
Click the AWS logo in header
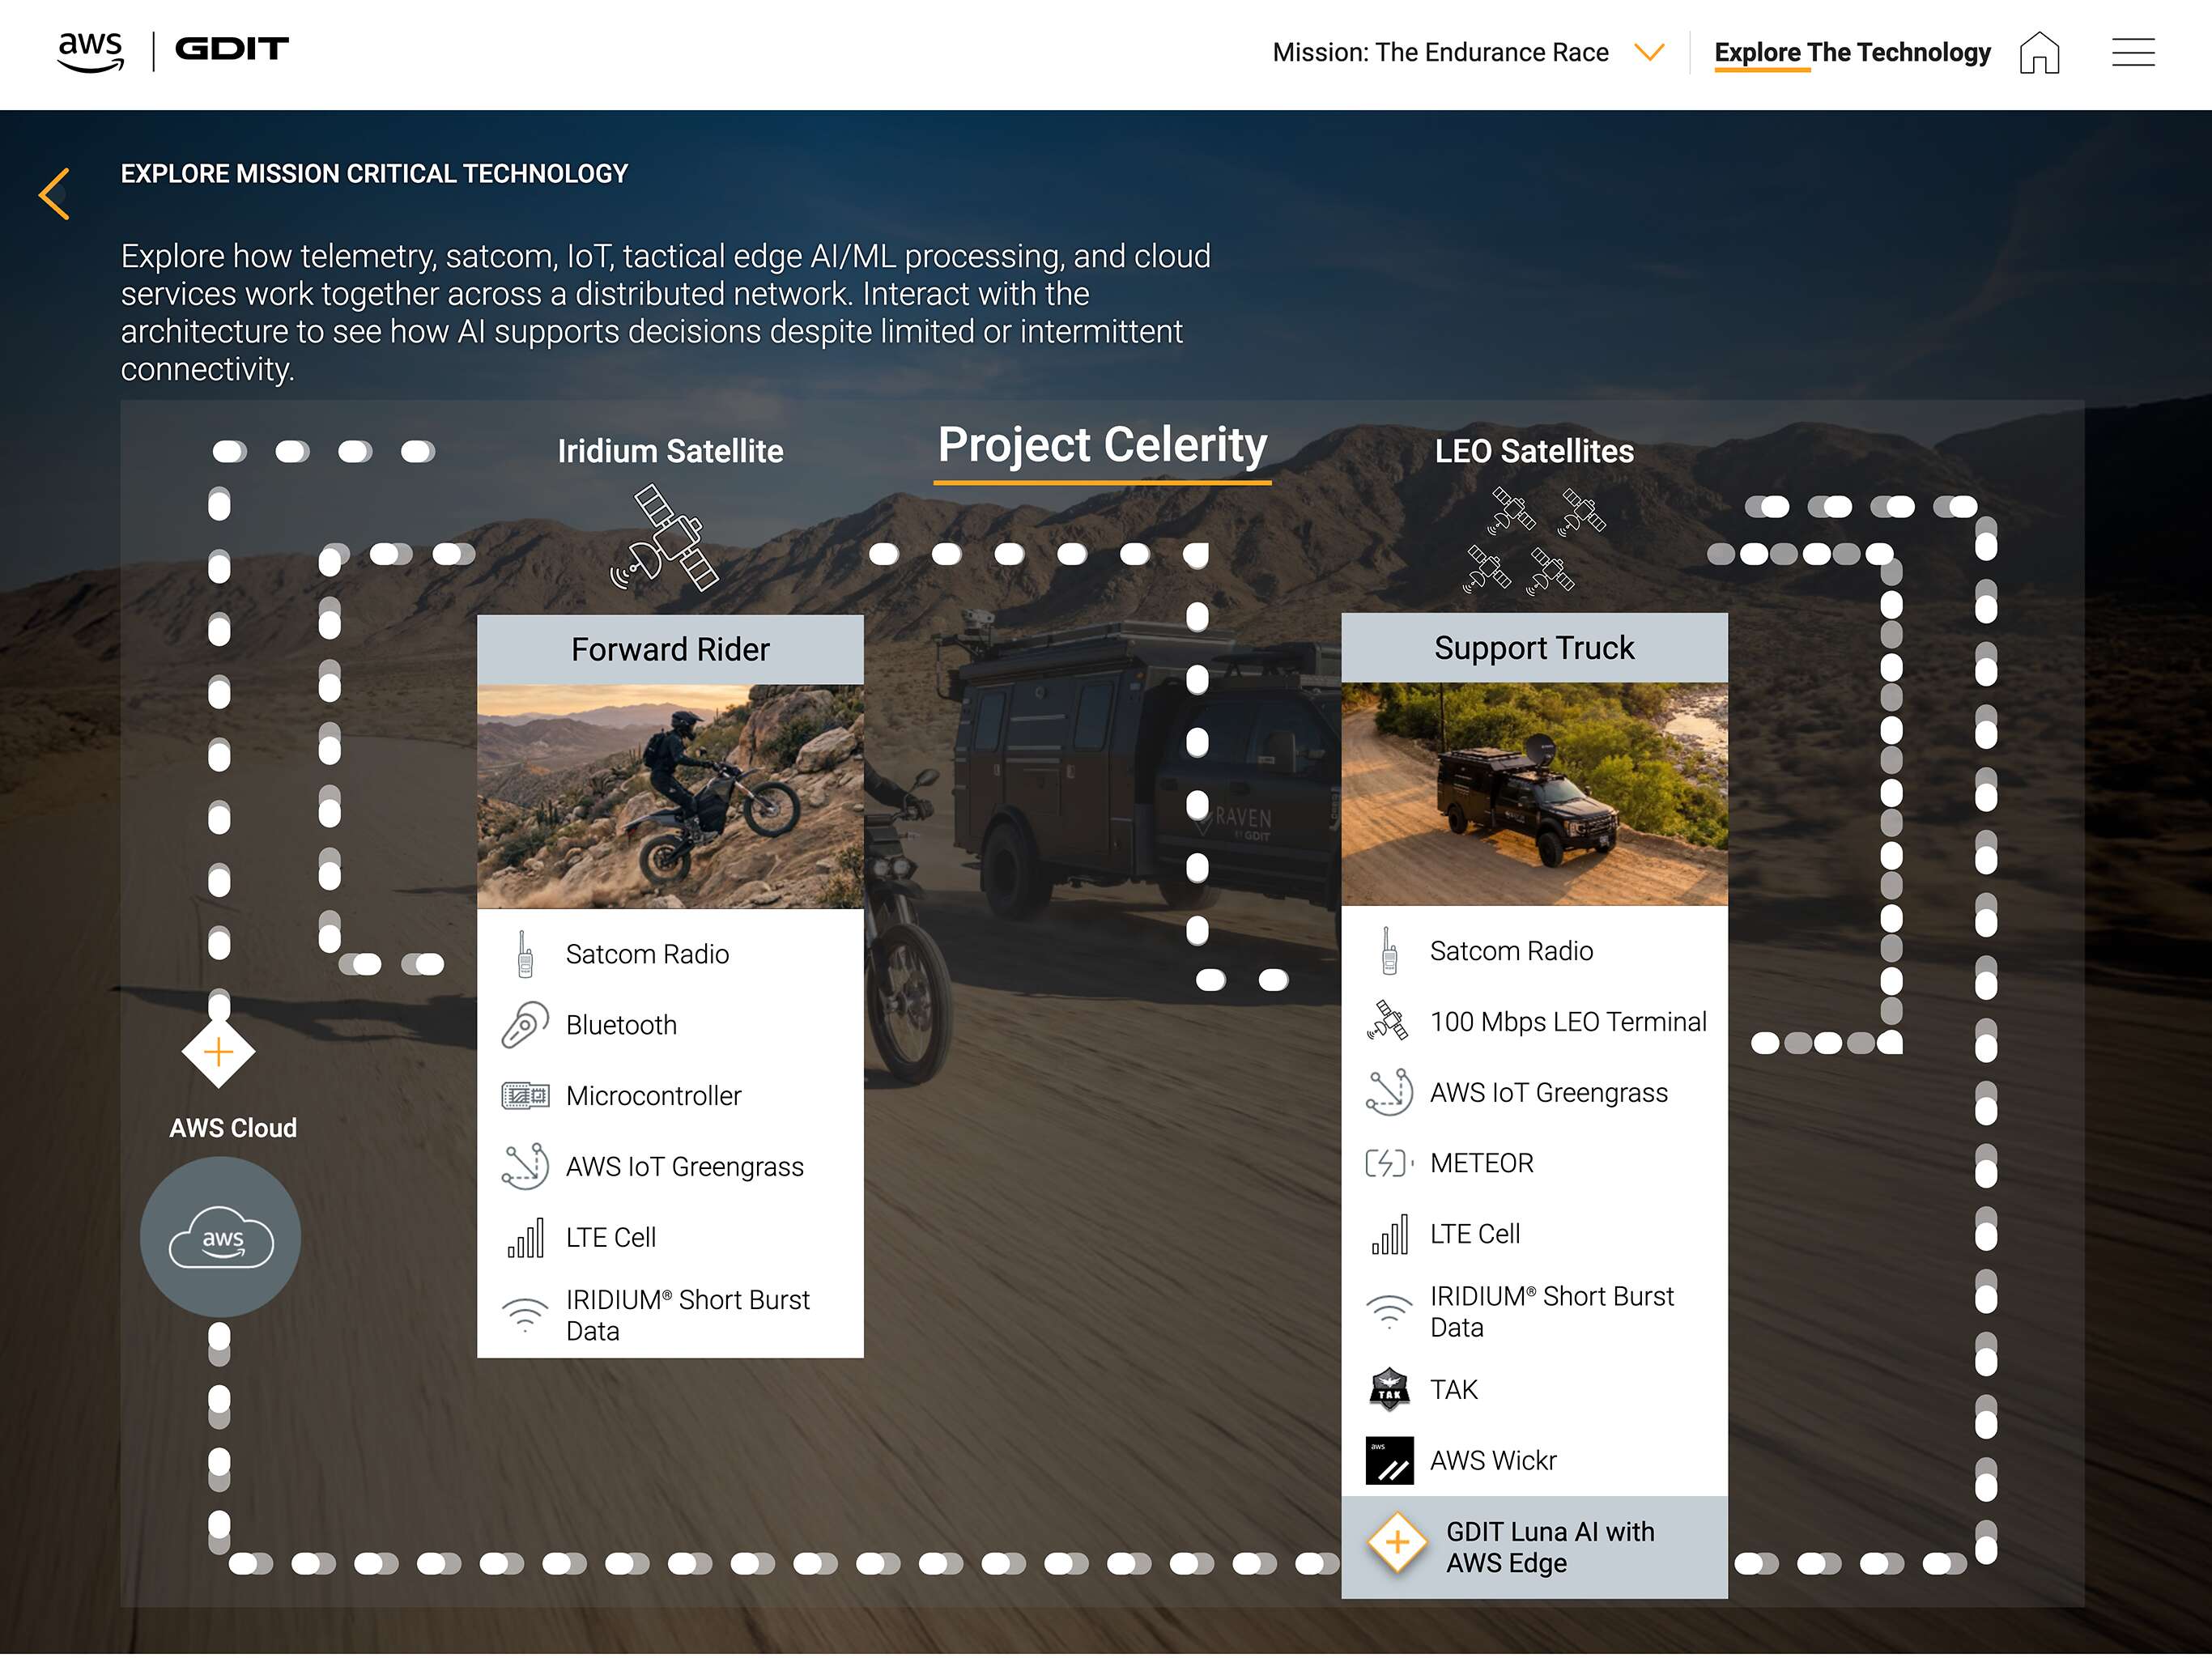click(91, 51)
